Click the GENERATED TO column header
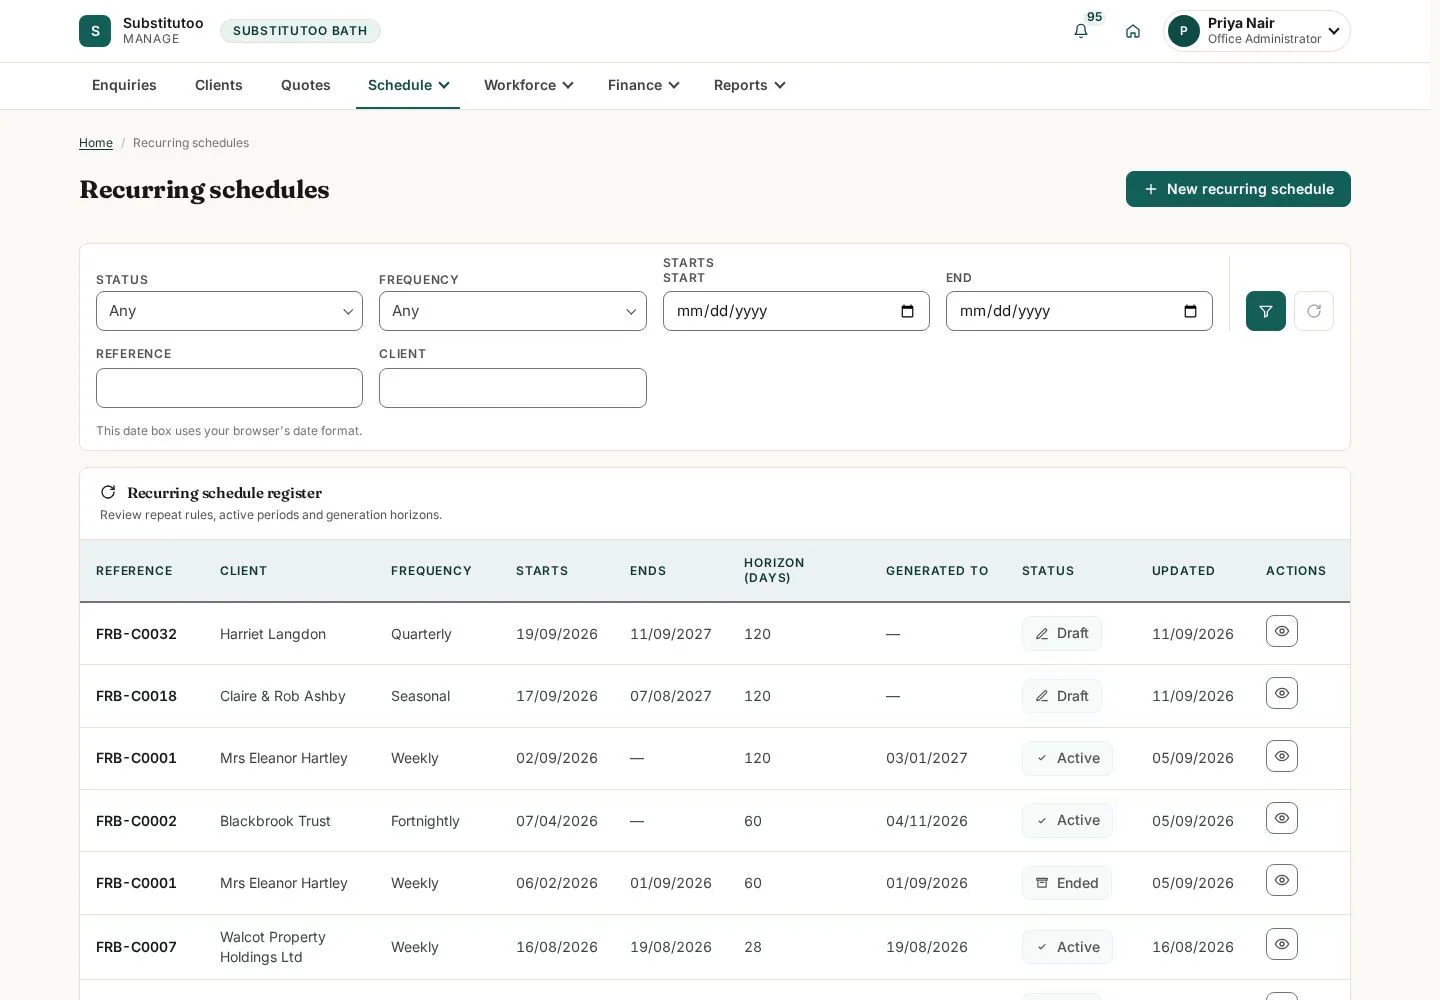This screenshot has height=1000, width=1440. [x=937, y=571]
